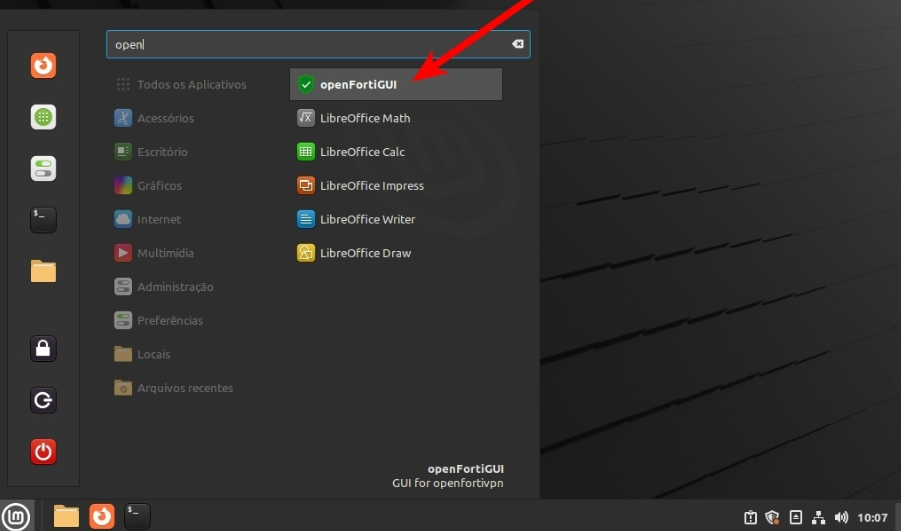
Task: Click the orange LibreOffice Impress slides icon
Action: click(306, 186)
